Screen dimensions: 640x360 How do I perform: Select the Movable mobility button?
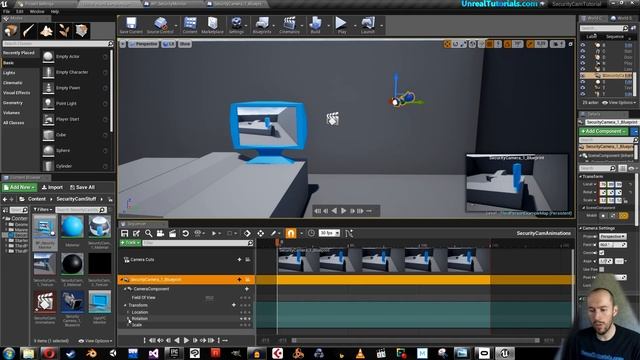623,216
